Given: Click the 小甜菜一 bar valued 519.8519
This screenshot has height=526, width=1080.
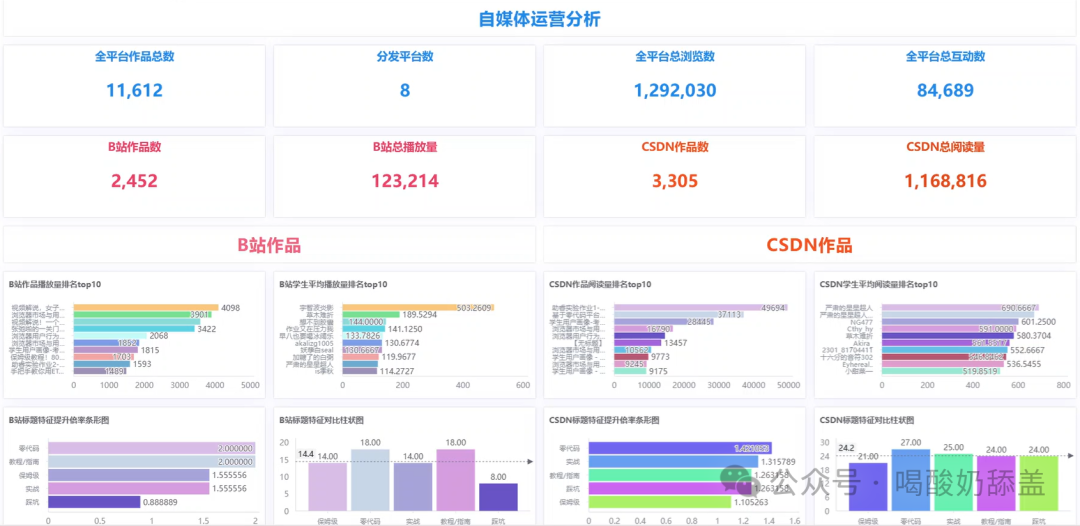Looking at the screenshot, I should [941, 371].
